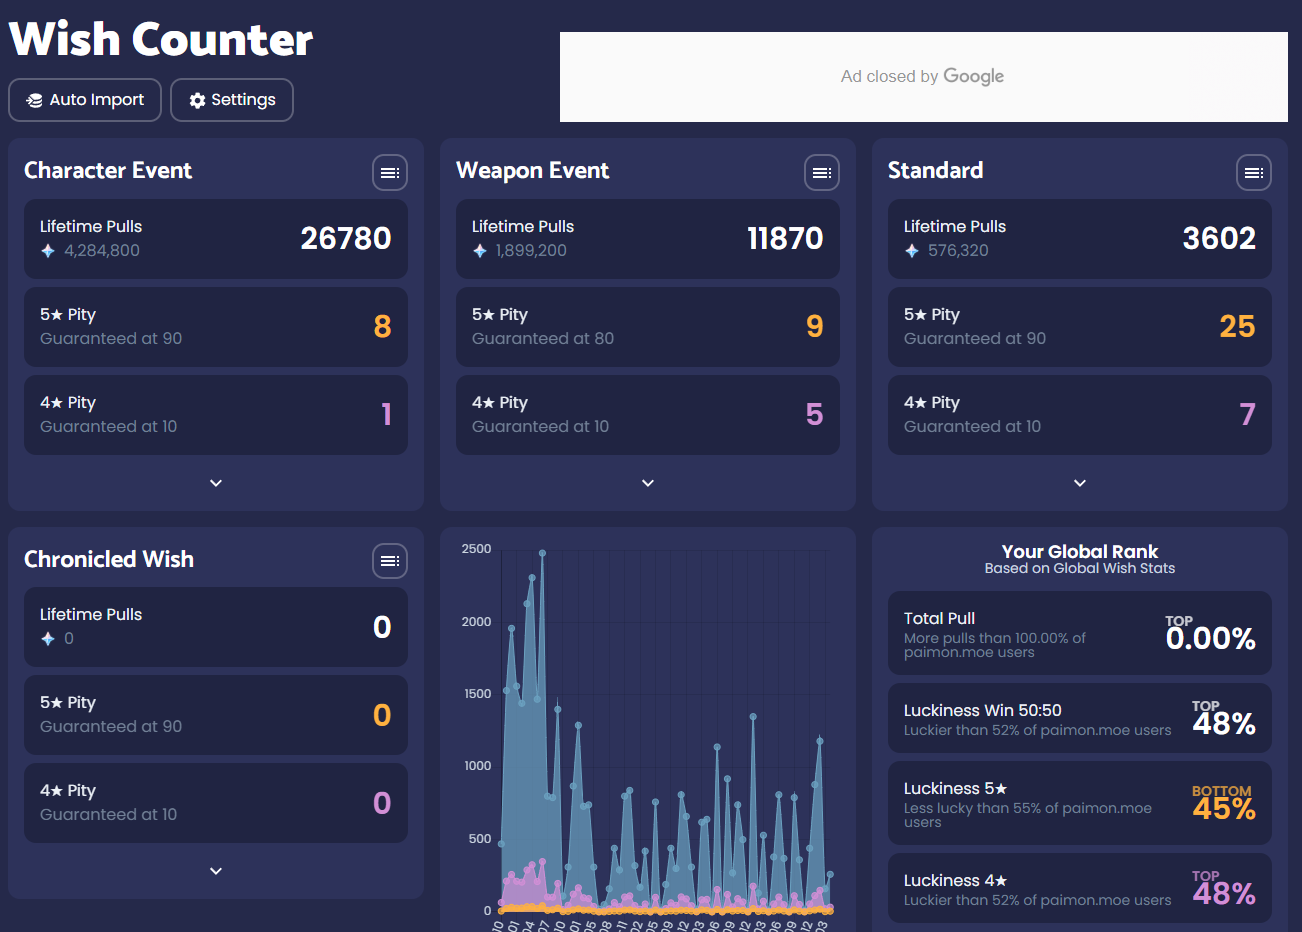Click primogem icon in Chronicled Wish pulls
The image size is (1302, 932).
coord(48,639)
